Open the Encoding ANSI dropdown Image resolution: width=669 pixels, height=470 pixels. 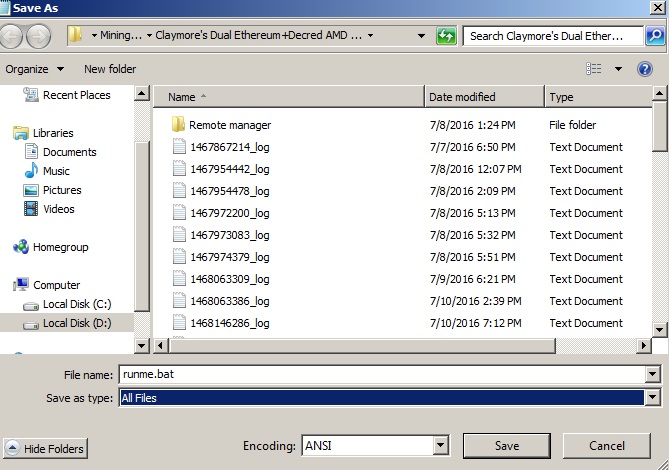tap(440, 446)
